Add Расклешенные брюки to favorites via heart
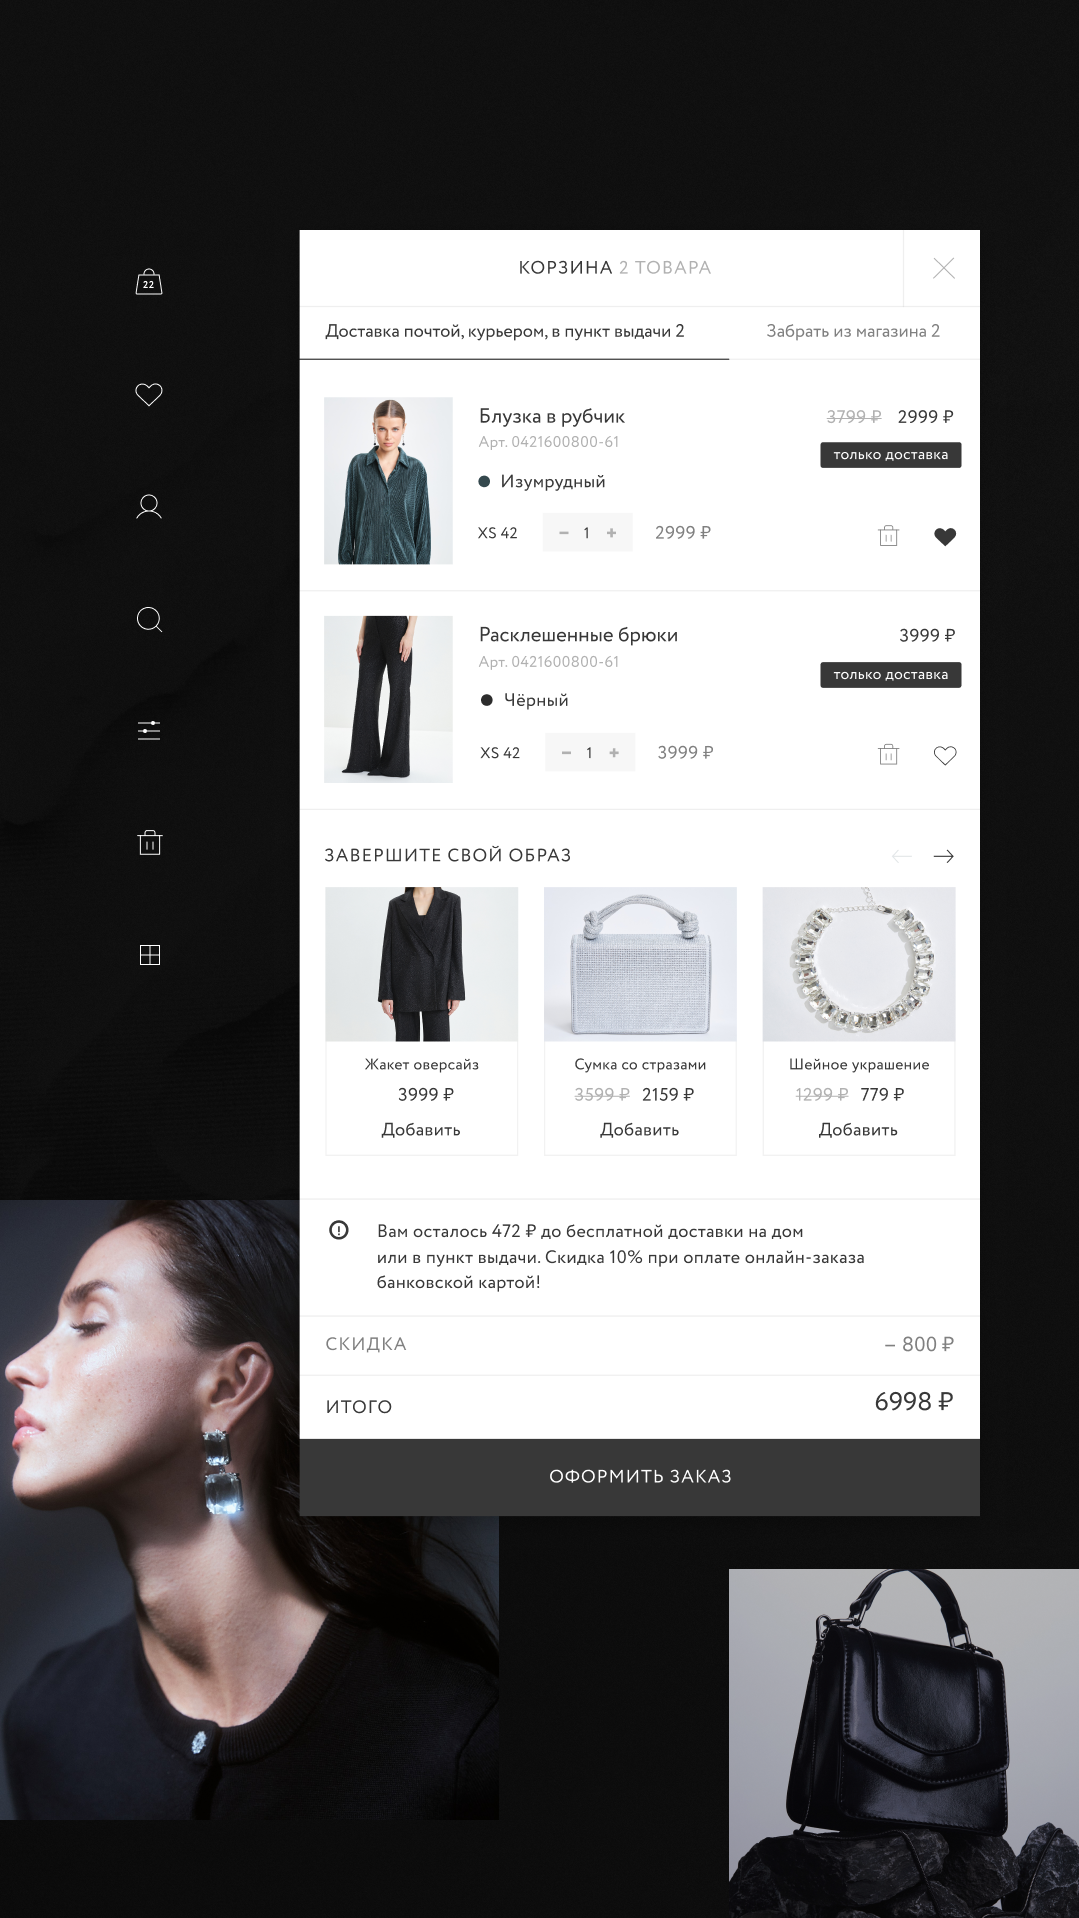 coord(945,756)
